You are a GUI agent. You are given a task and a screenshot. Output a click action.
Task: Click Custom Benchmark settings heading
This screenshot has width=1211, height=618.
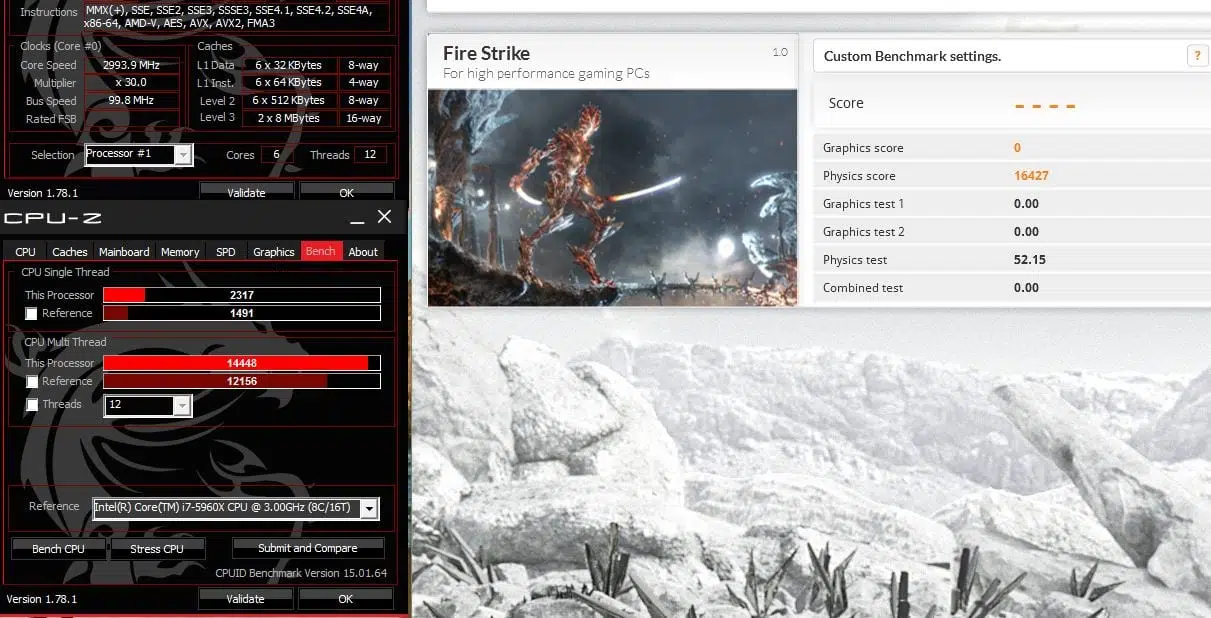tap(912, 56)
